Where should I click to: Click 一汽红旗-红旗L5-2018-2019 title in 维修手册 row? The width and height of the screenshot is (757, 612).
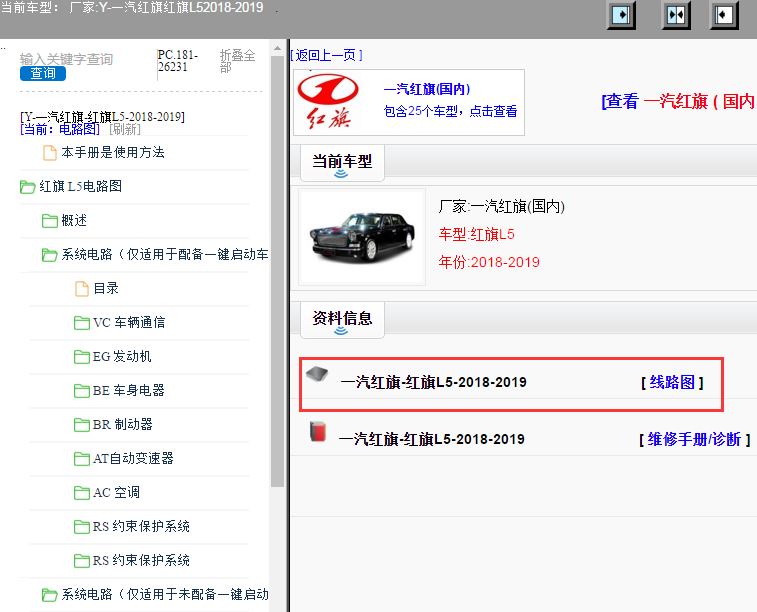[432, 440]
